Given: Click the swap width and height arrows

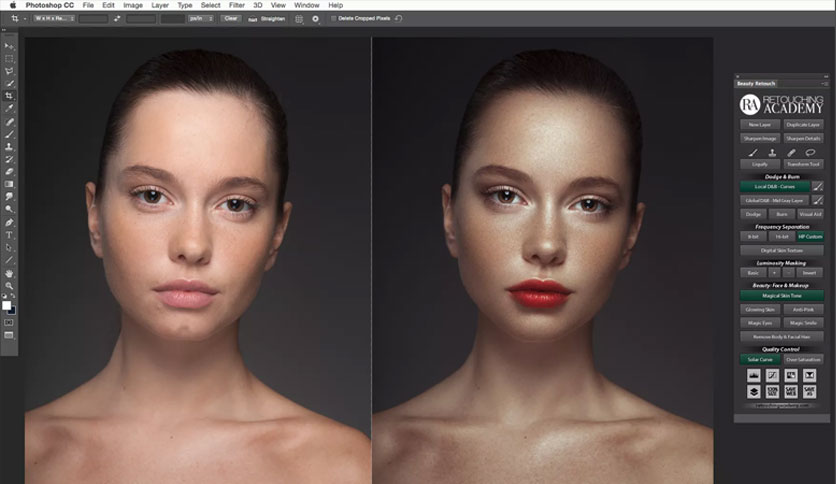Looking at the screenshot, I should click(117, 19).
